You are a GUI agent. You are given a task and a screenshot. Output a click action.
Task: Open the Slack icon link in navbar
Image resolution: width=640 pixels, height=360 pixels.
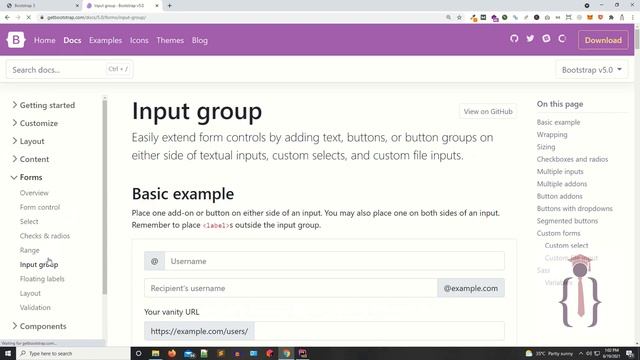click(546, 39)
